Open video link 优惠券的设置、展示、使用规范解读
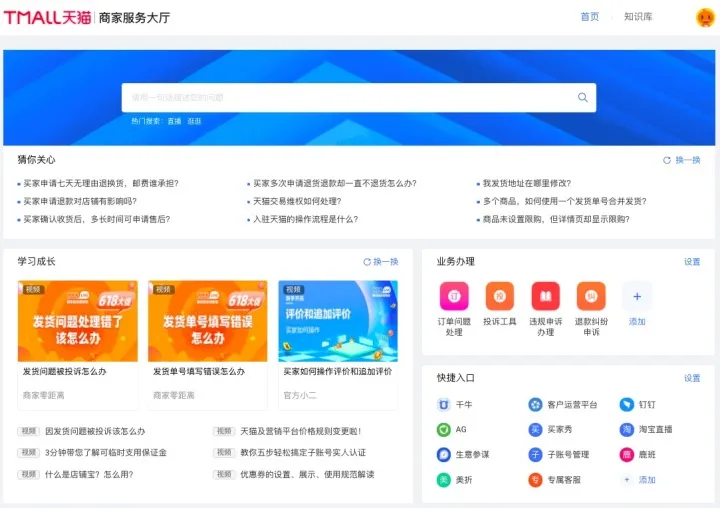 pos(307,474)
